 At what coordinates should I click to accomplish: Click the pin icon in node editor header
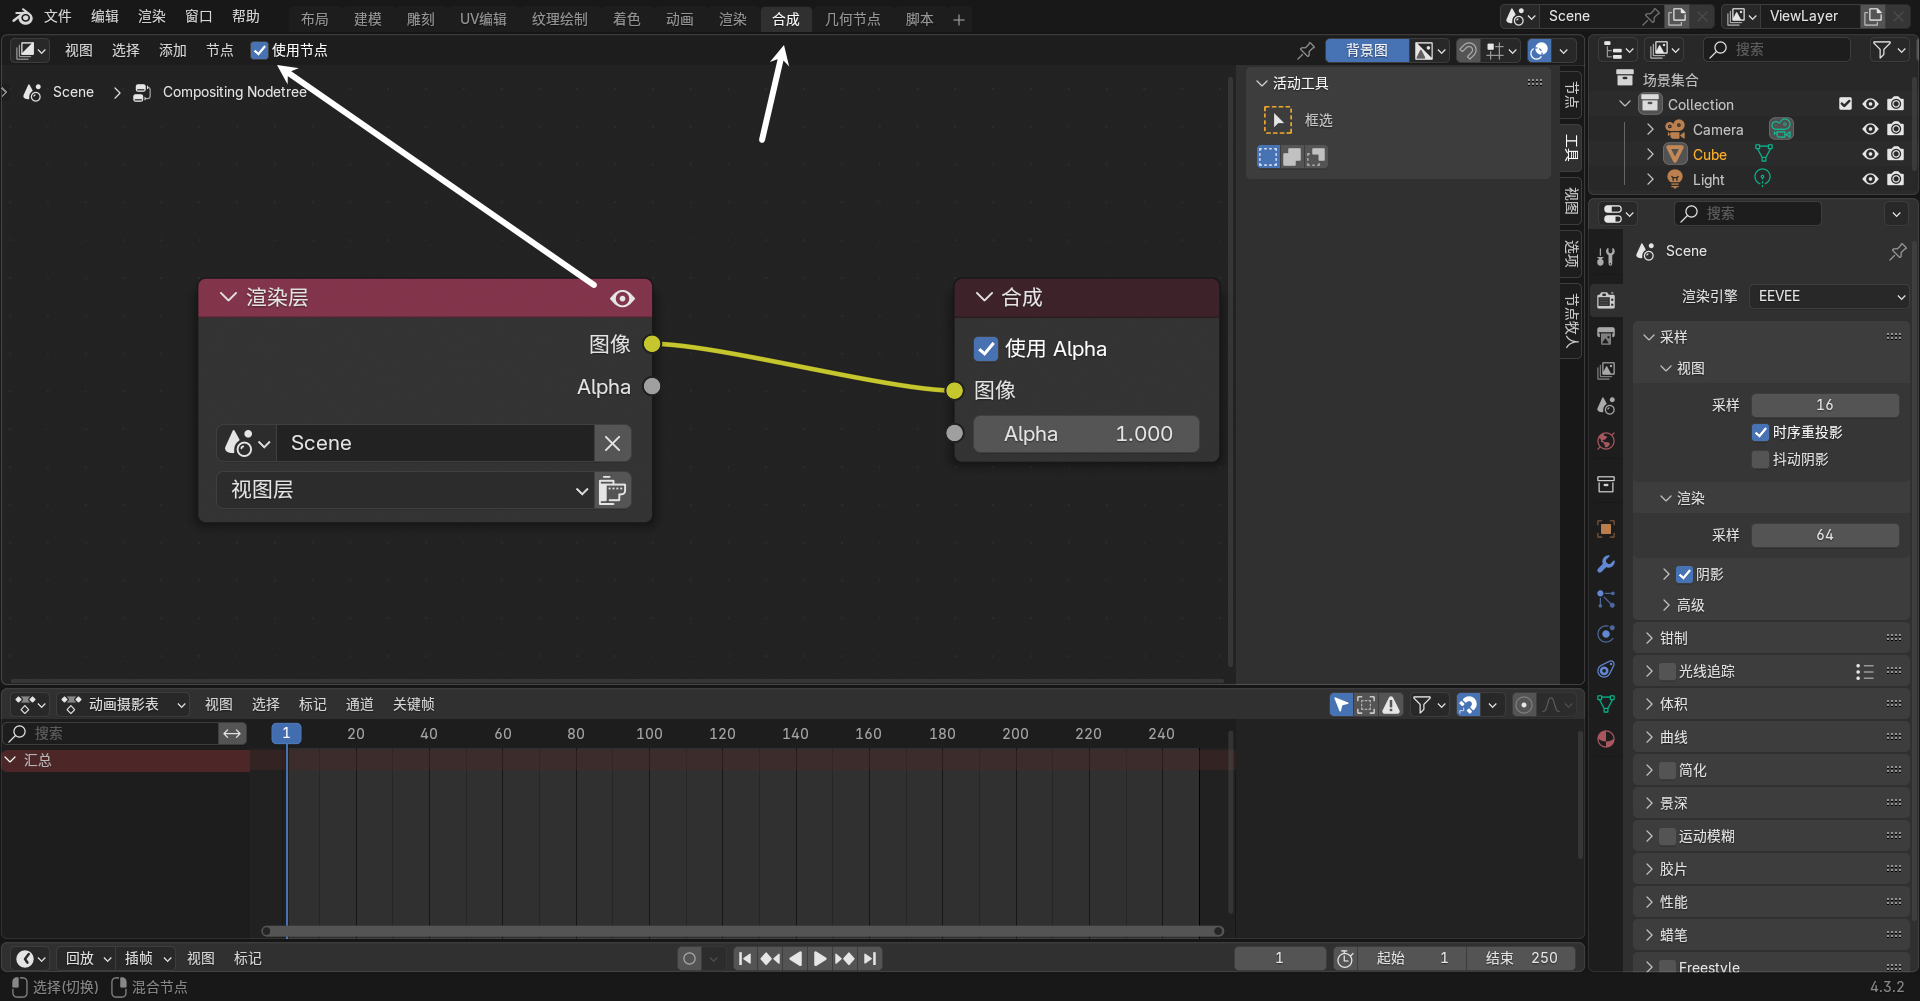1305,50
